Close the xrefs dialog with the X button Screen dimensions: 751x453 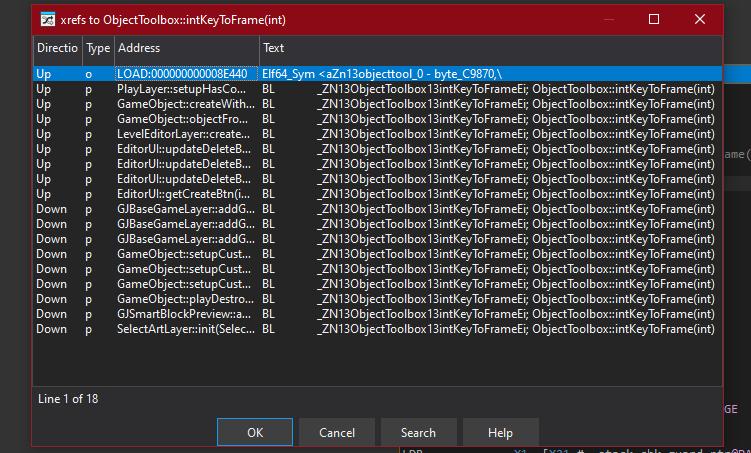(x=700, y=19)
